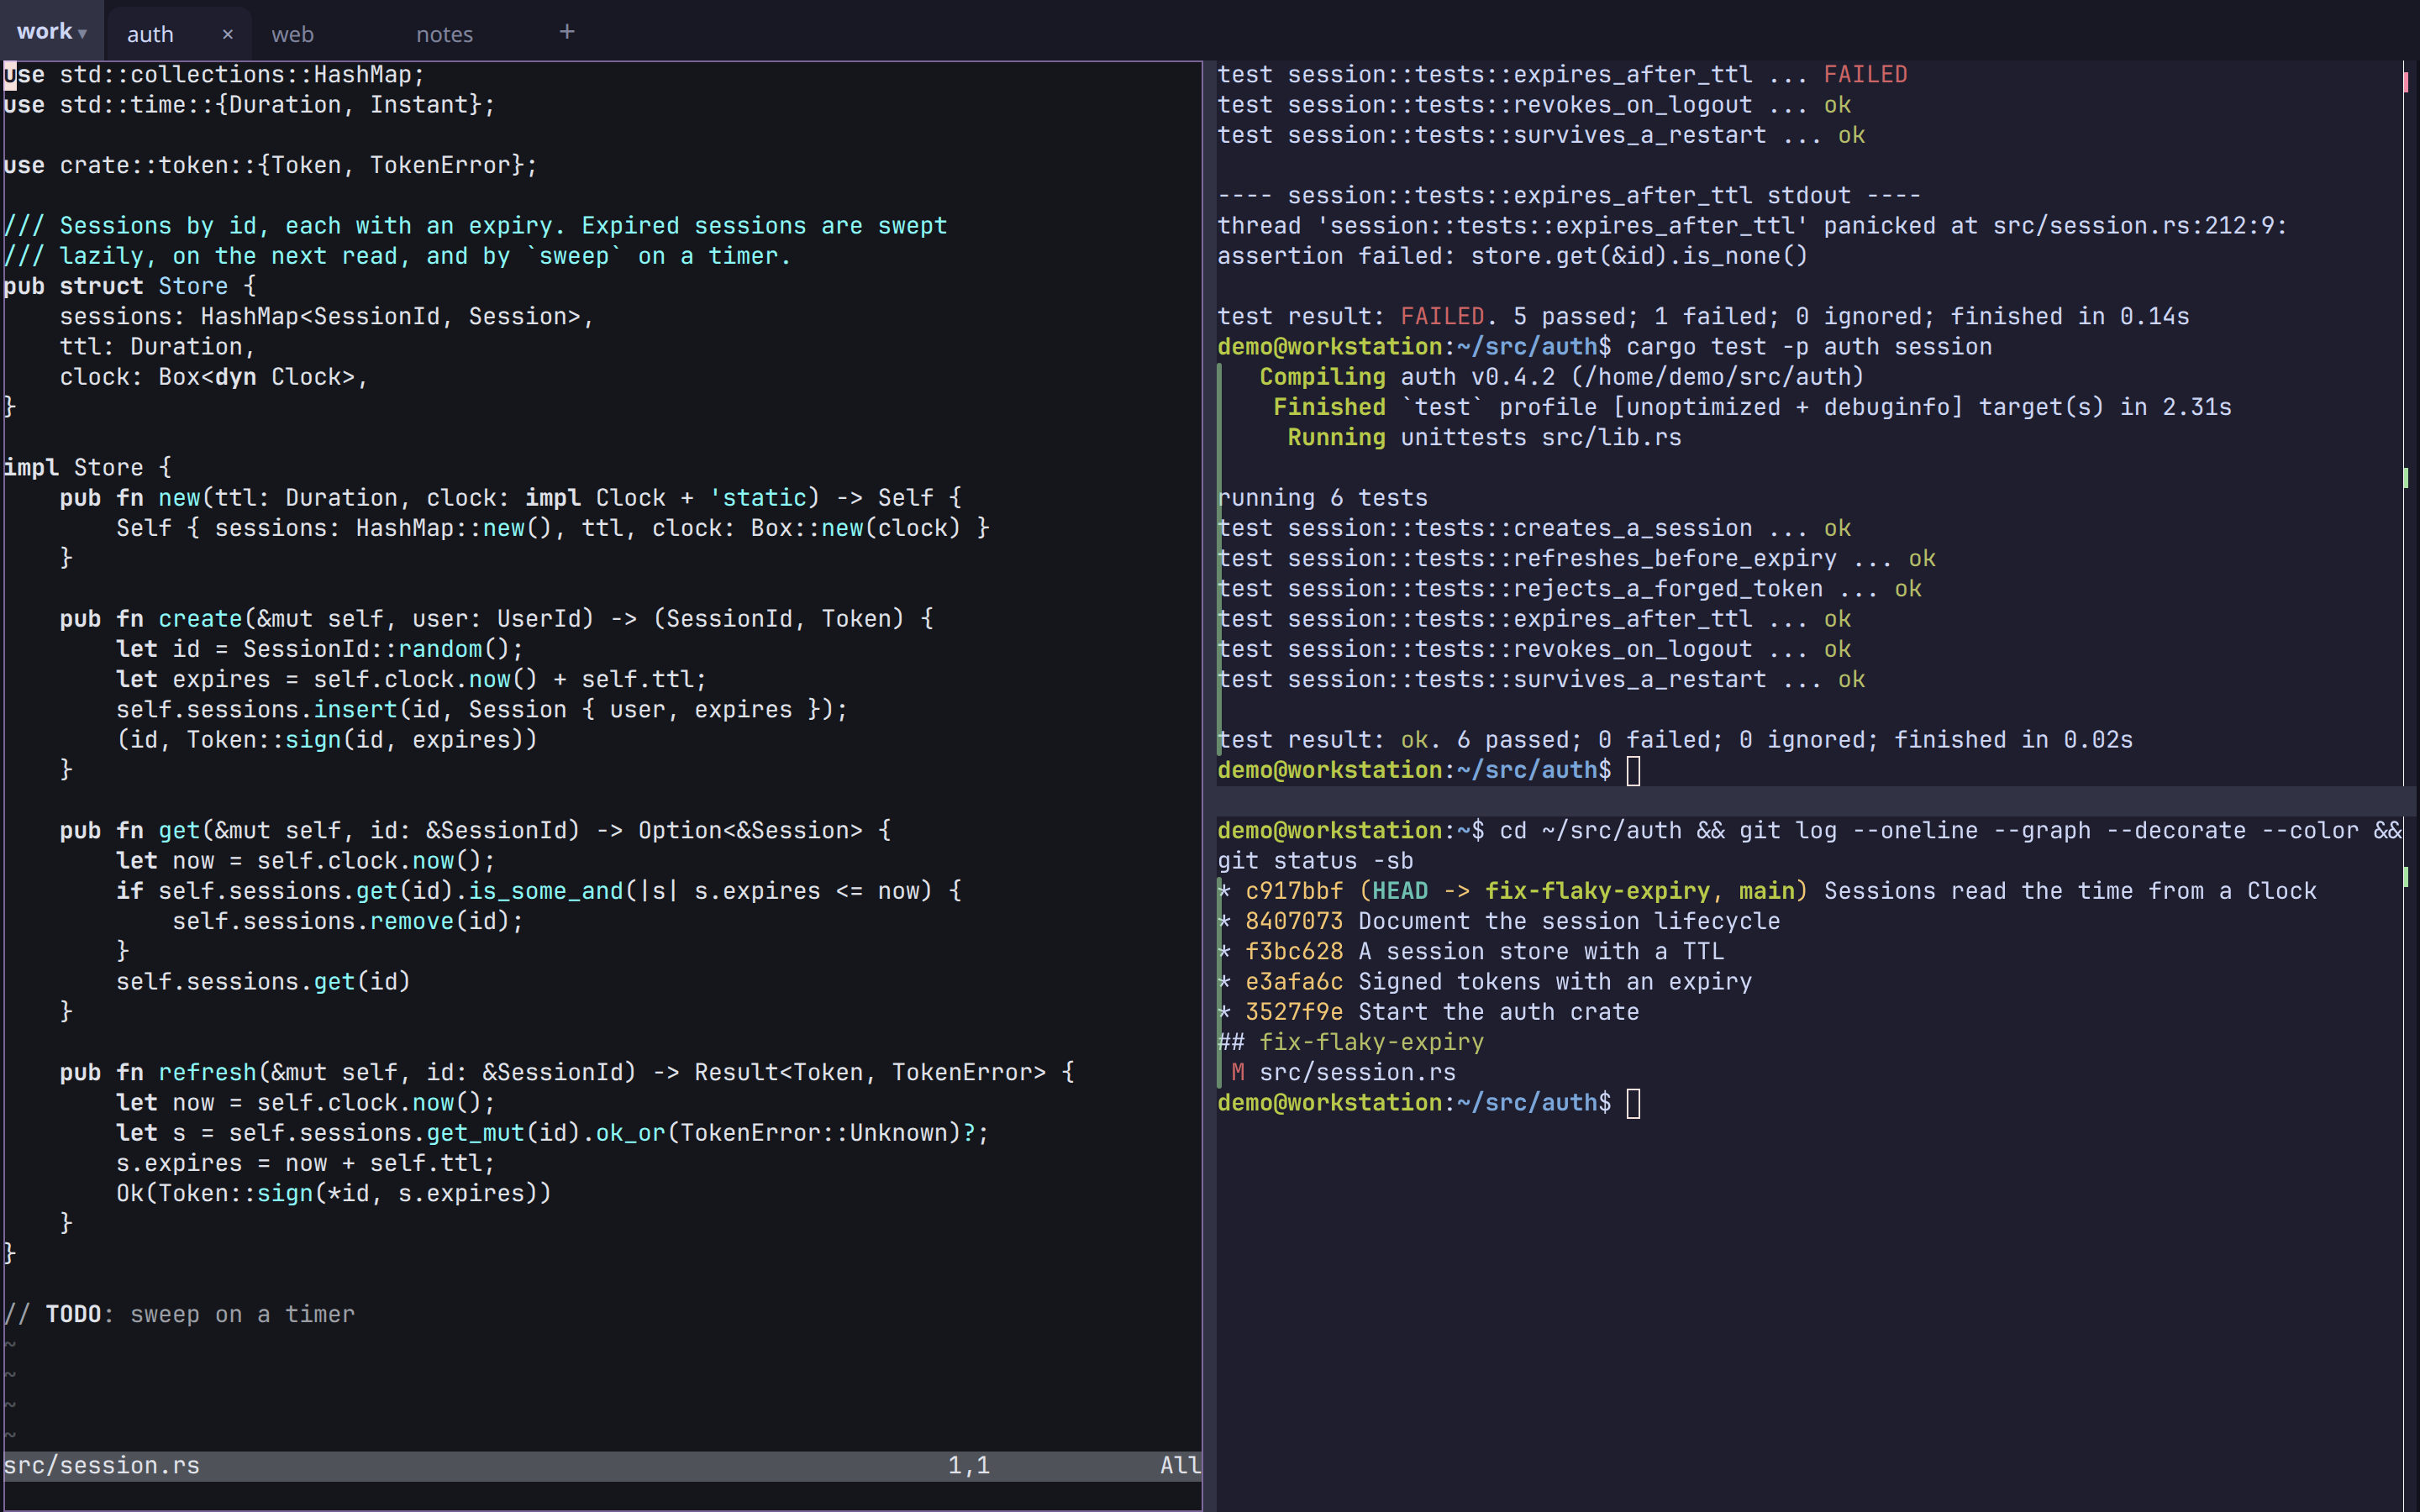Click the FAILED result for expires_after_ttl

(1865, 75)
